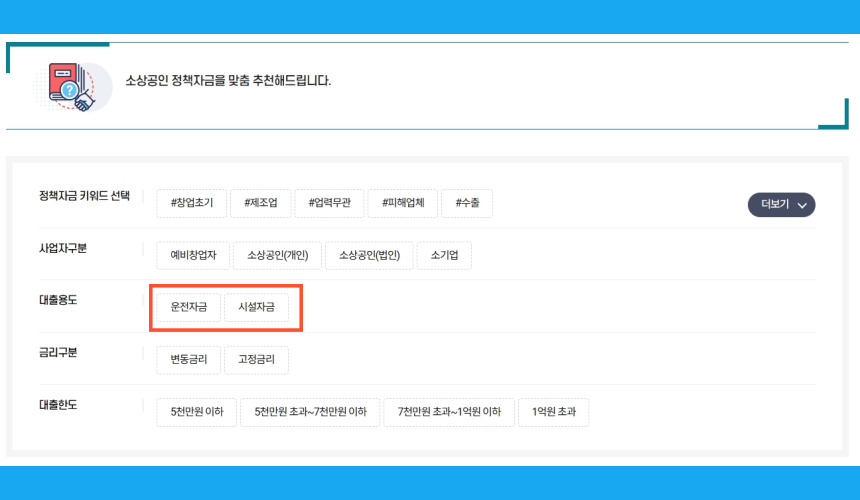Select loan limit 5천만원 이하
860x500 pixels.
(196, 412)
